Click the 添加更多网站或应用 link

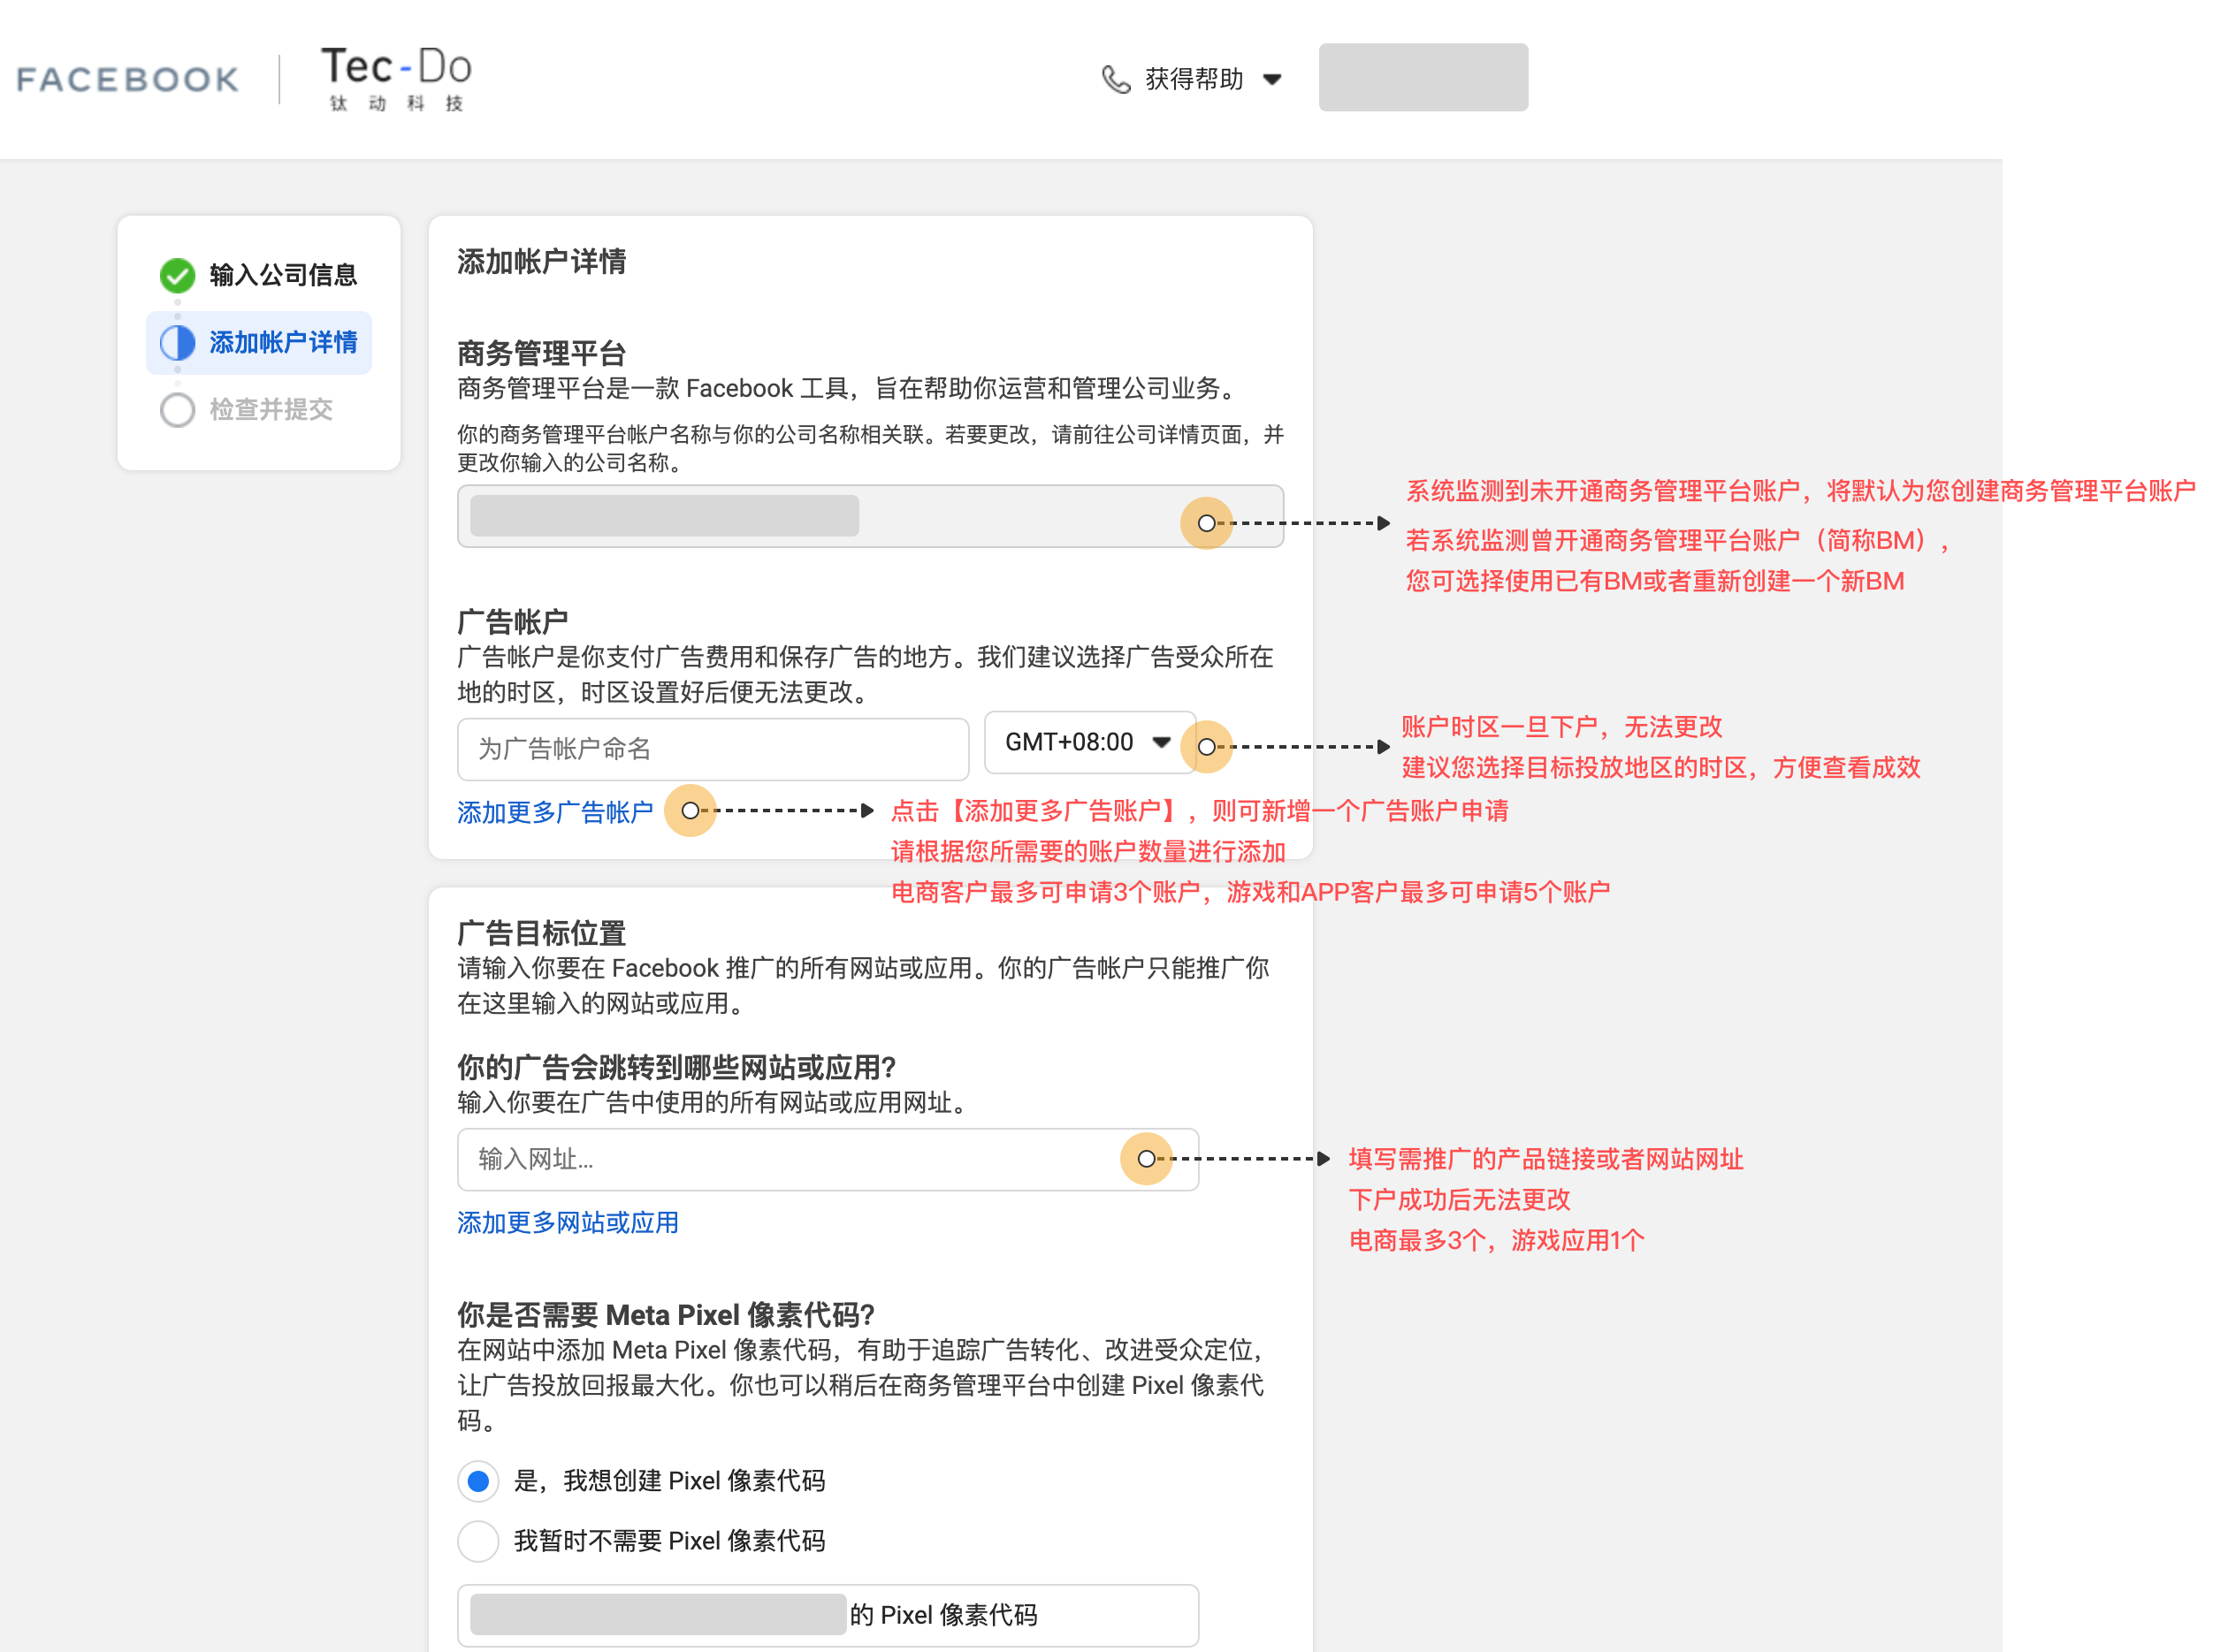567,1222
